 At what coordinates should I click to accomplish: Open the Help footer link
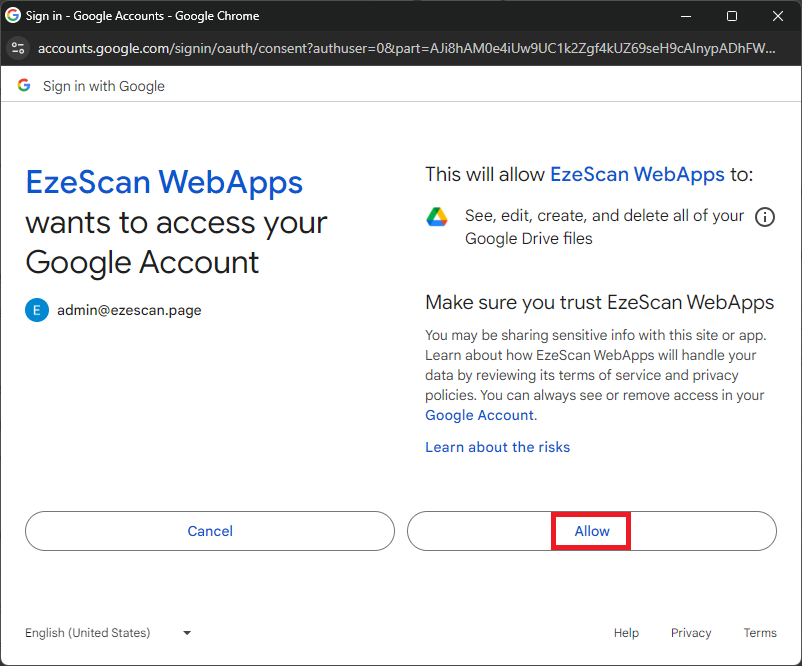[626, 633]
